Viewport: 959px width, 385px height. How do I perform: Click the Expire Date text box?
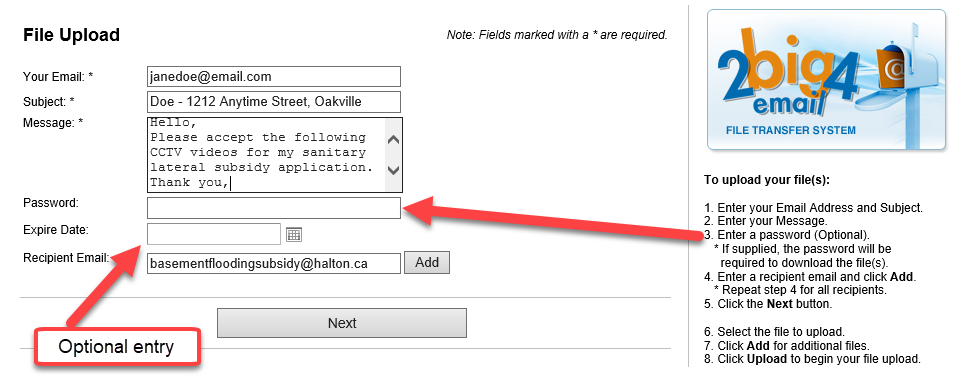(213, 234)
